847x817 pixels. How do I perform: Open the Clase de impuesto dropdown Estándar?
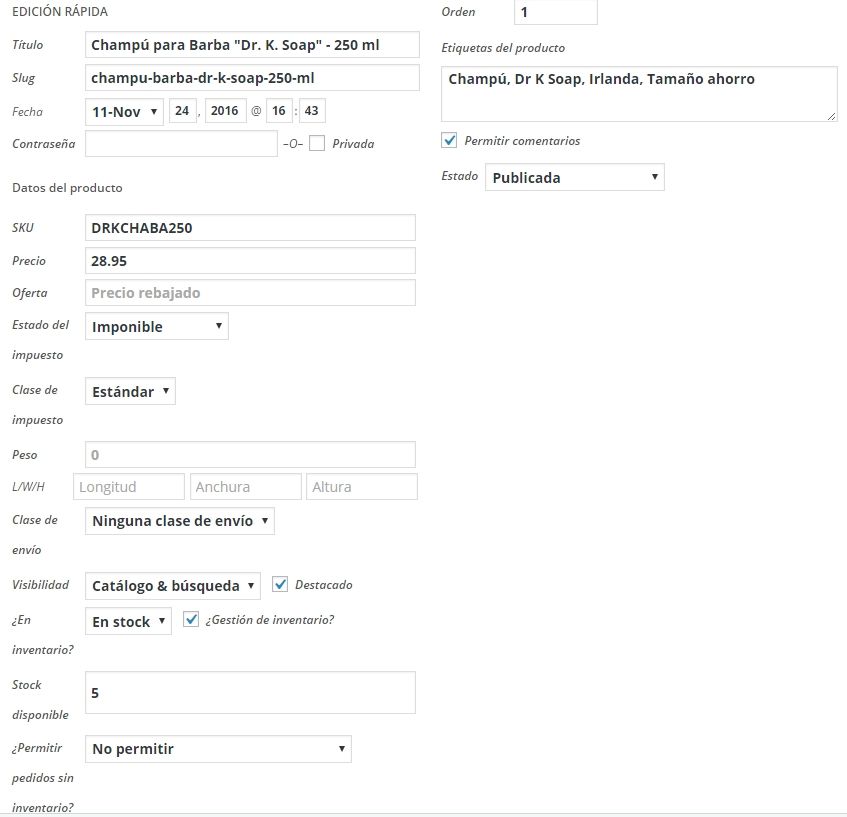(130, 391)
